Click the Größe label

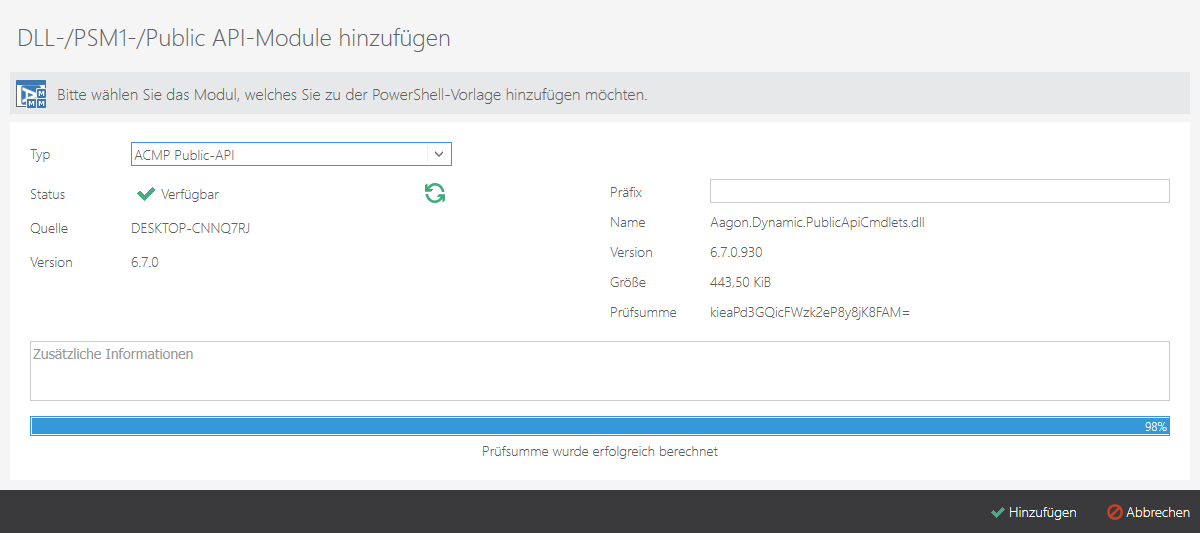[x=627, y=282]
